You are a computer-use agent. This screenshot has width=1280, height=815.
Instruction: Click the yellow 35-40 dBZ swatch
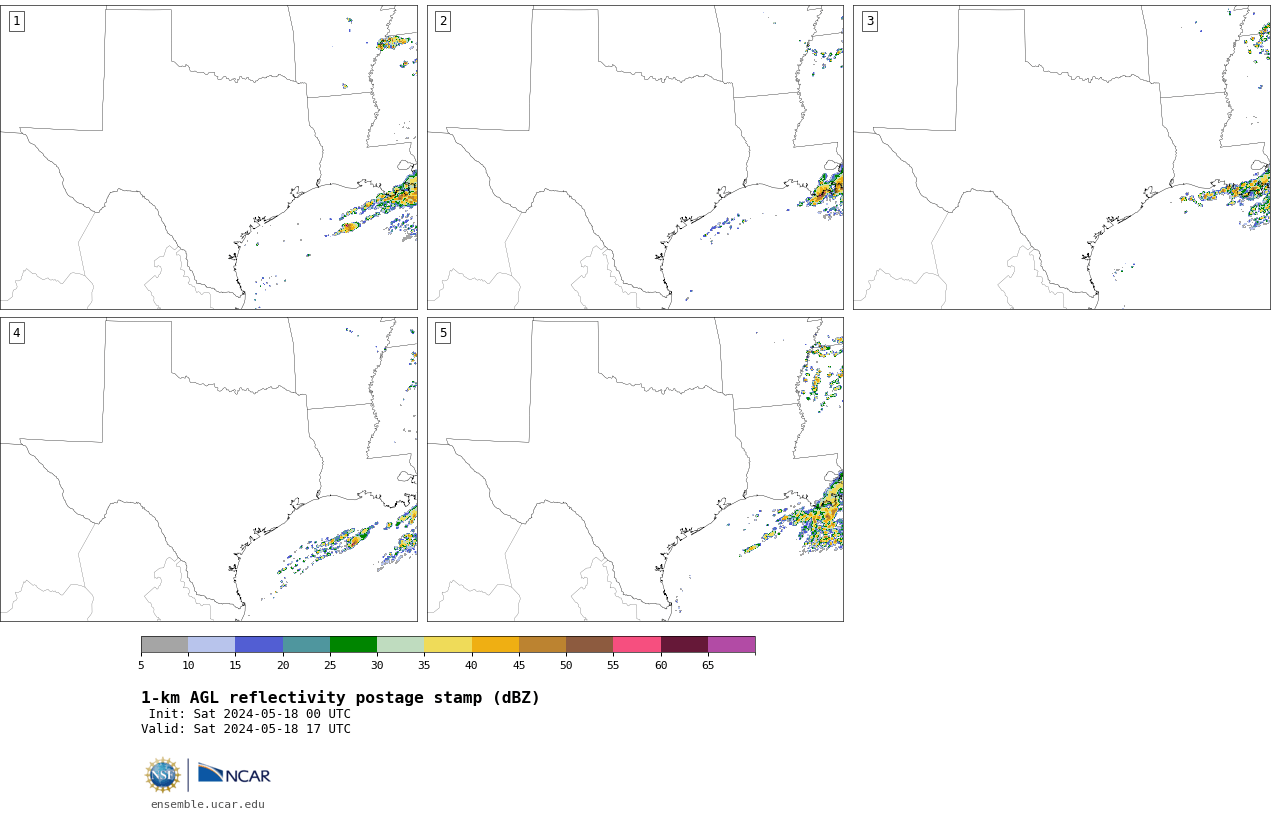click(x=448, y=644)
